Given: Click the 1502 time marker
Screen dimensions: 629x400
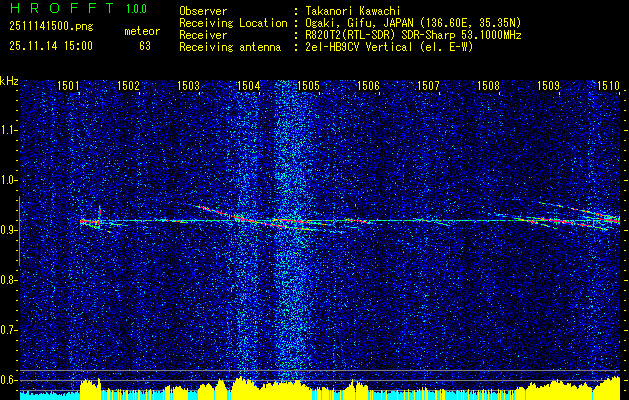Looking at the screenshot, I should (x=128, y=85).
